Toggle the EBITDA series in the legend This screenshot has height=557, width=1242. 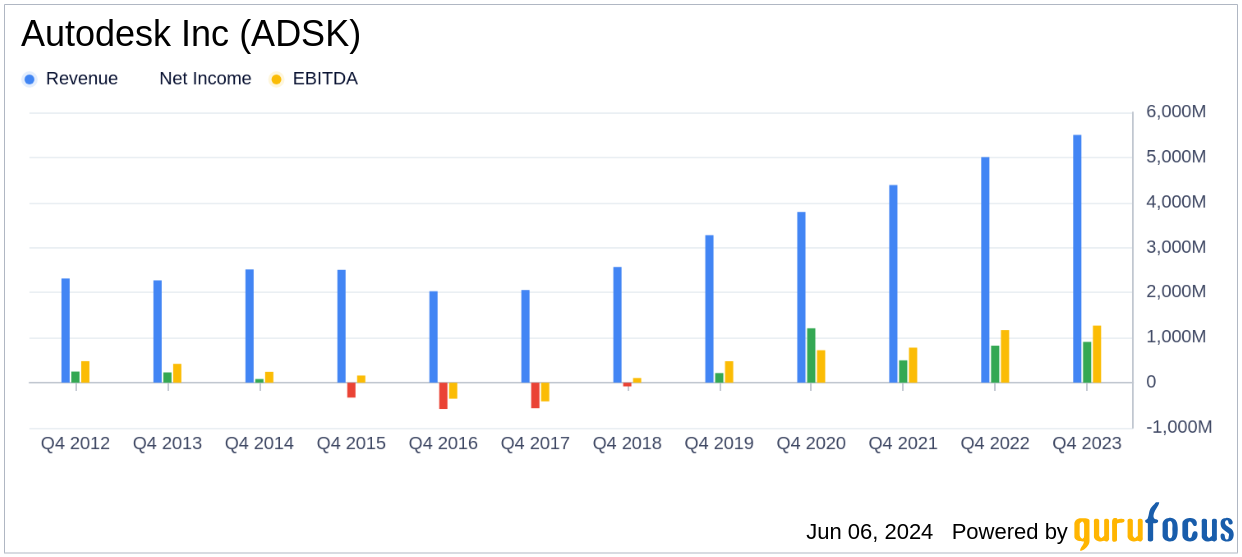[314, 79]
